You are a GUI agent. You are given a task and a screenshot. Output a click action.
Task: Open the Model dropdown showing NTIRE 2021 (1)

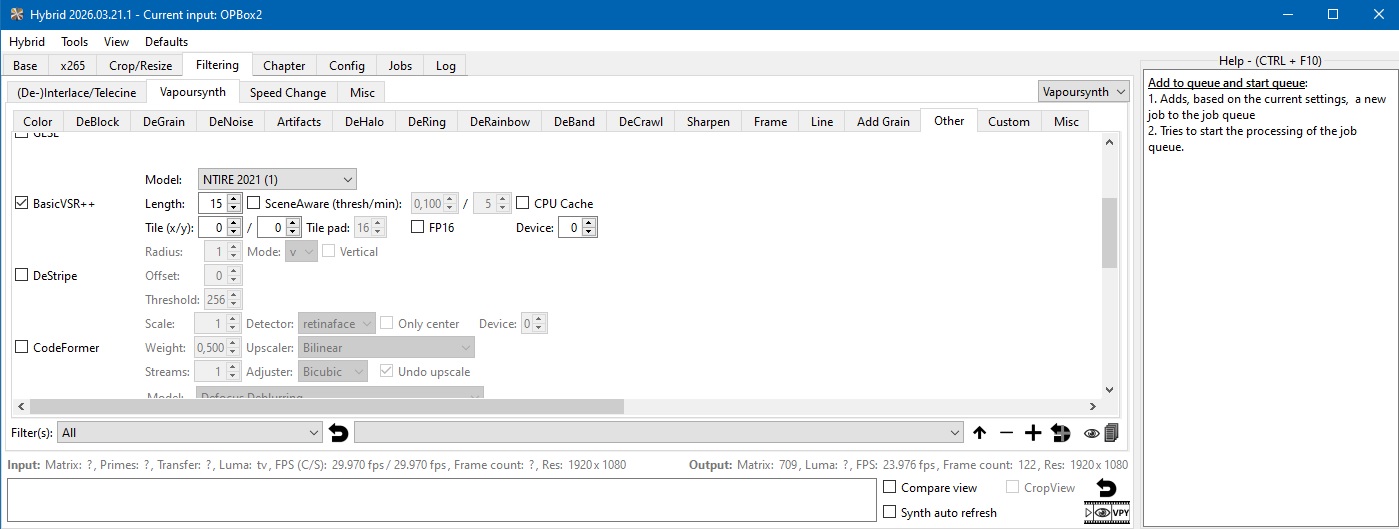click(277, 179)
